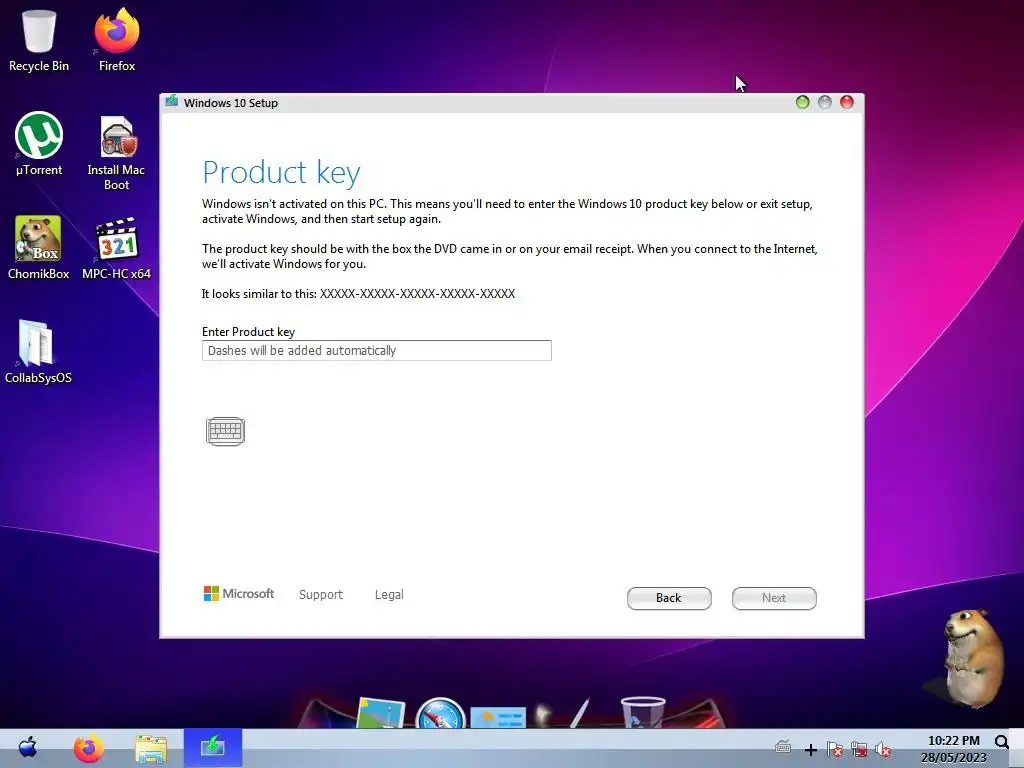1024x768 pixels.
Task: Click the muted volume tray icon
Action: click(883, 749)
